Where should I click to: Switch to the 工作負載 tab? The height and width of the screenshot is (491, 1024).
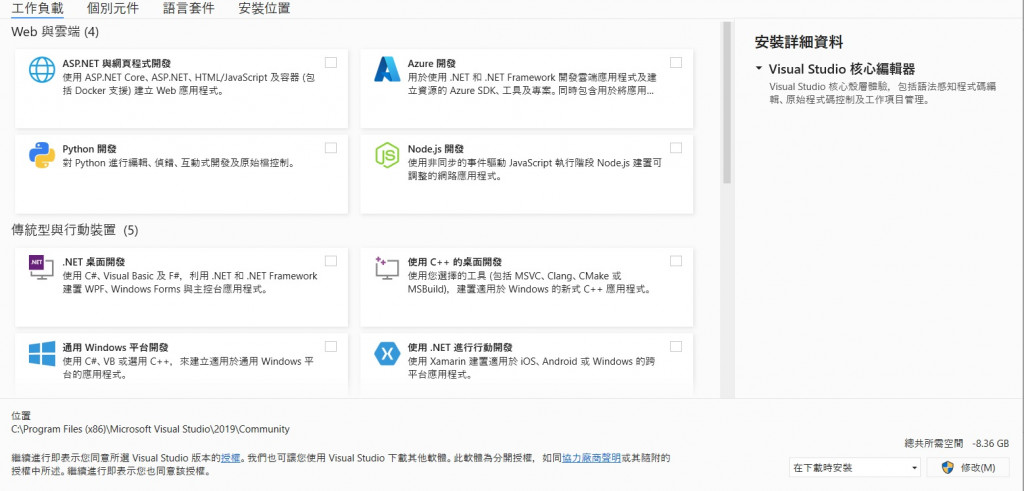(37, 8)
